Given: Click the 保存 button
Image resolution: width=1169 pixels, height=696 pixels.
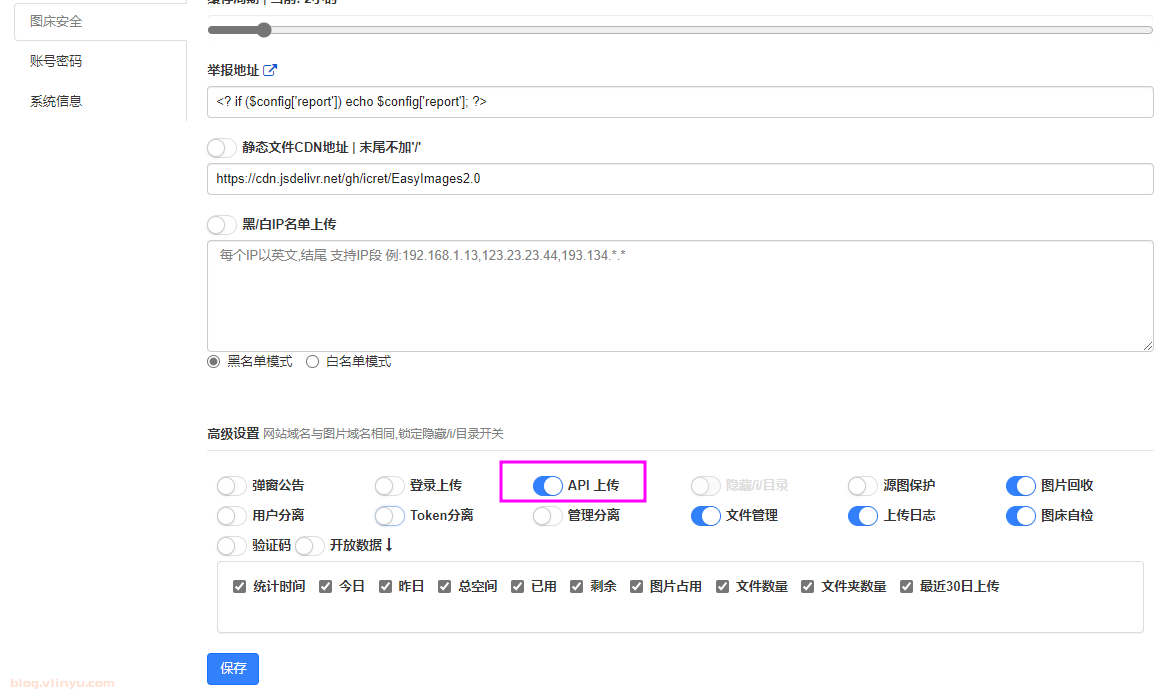Looking at the screenshot, I should pos(232,668).
